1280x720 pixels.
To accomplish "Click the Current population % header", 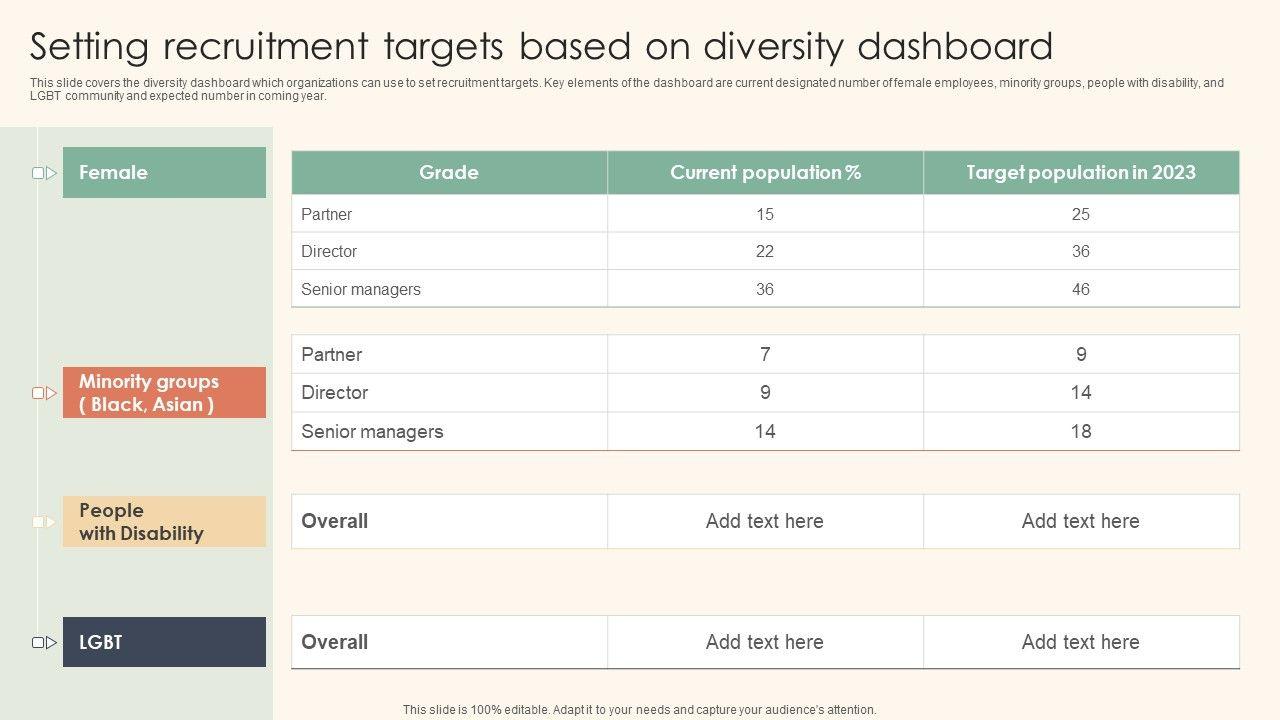I will click(765, 172).
